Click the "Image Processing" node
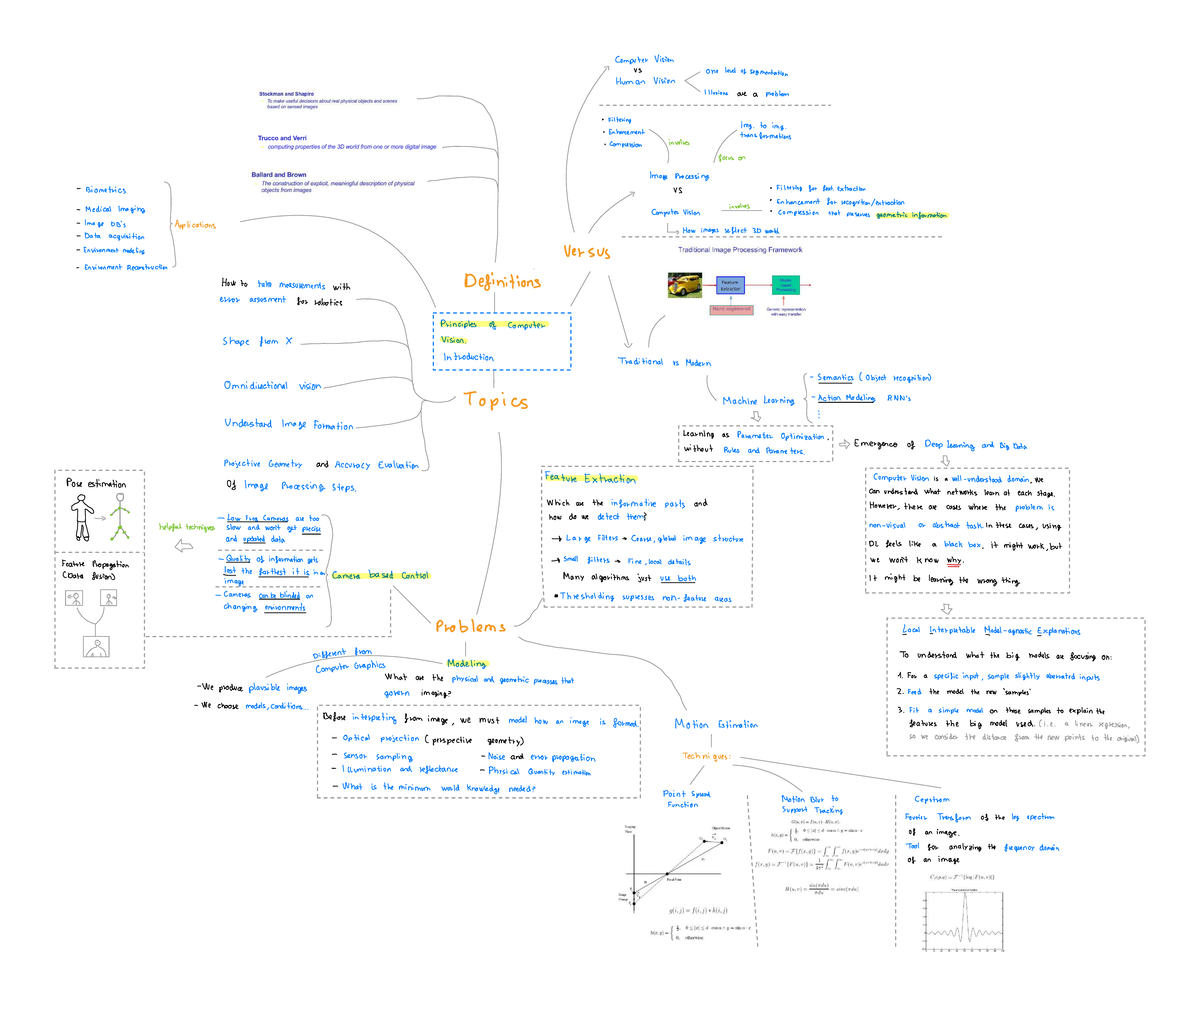This screenshot has height=1011, width=1200. click(x=679, y=176)
